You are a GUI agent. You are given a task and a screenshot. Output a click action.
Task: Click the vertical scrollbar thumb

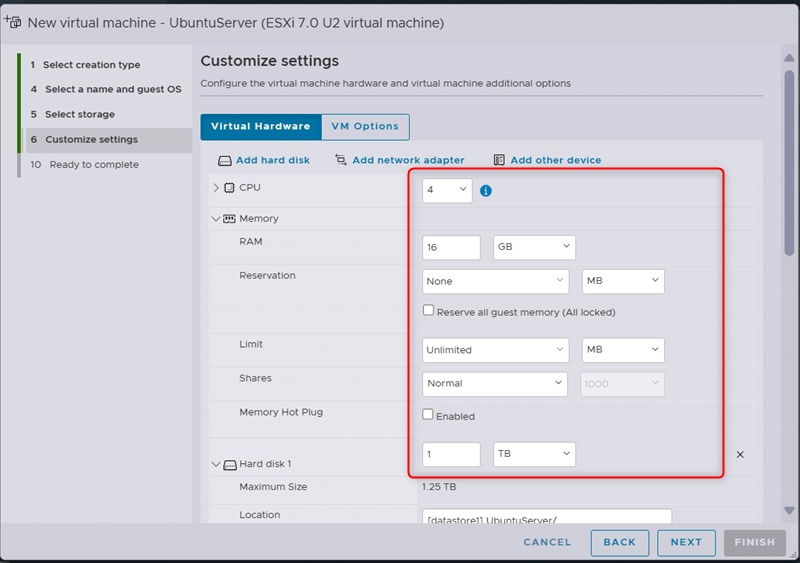pyautogui.click(x=789, y=162)
